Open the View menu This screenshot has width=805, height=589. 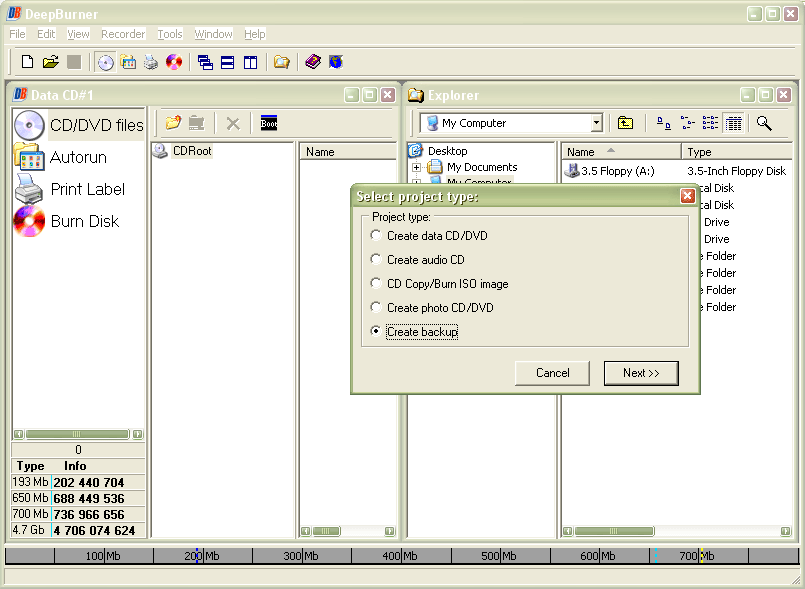pyautogui.click(x=78, y=34)
